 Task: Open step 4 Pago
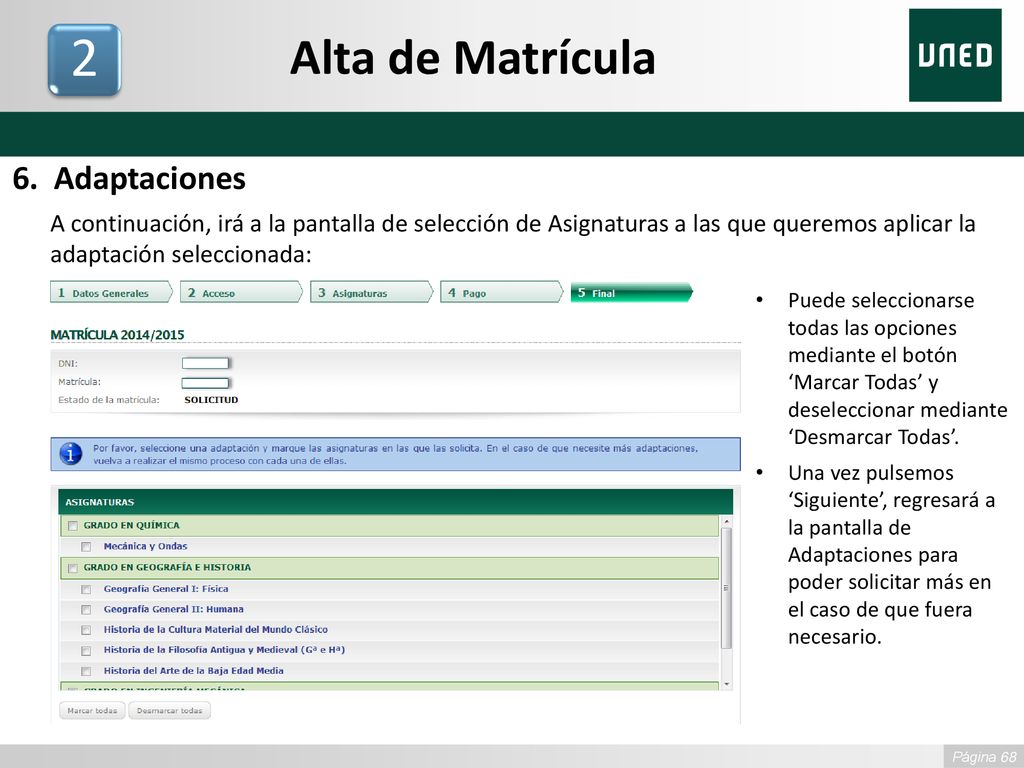point(501,293)
